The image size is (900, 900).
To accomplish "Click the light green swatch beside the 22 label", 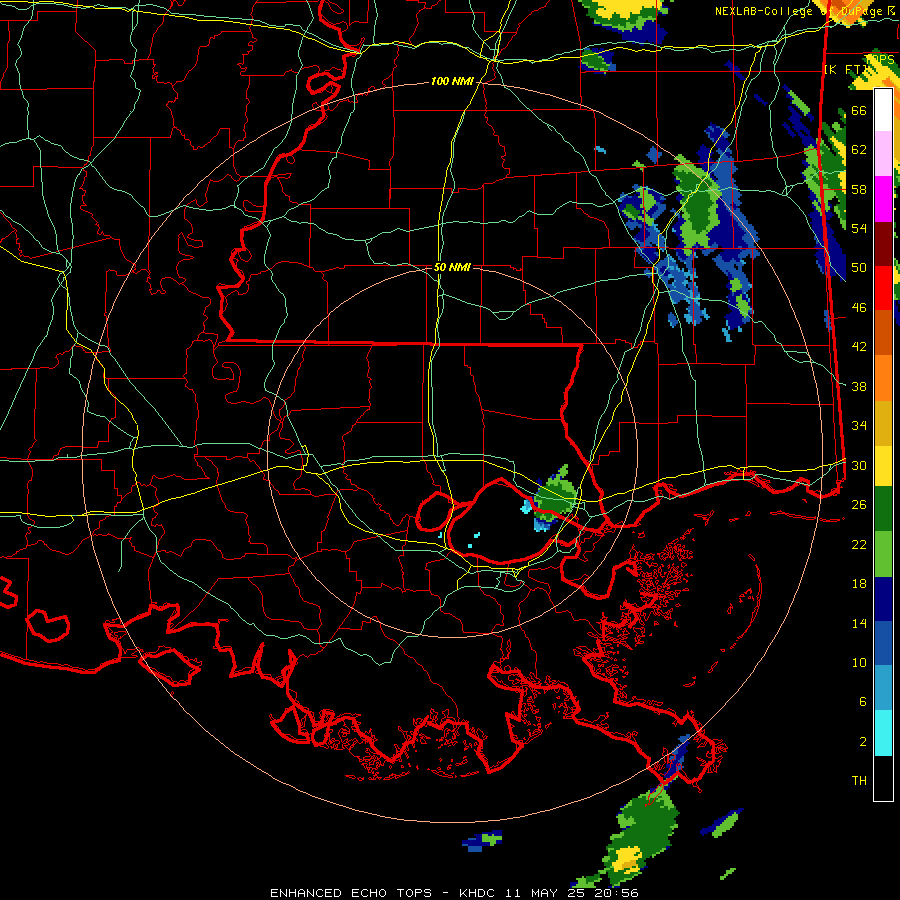I will (x=883, y=554).
